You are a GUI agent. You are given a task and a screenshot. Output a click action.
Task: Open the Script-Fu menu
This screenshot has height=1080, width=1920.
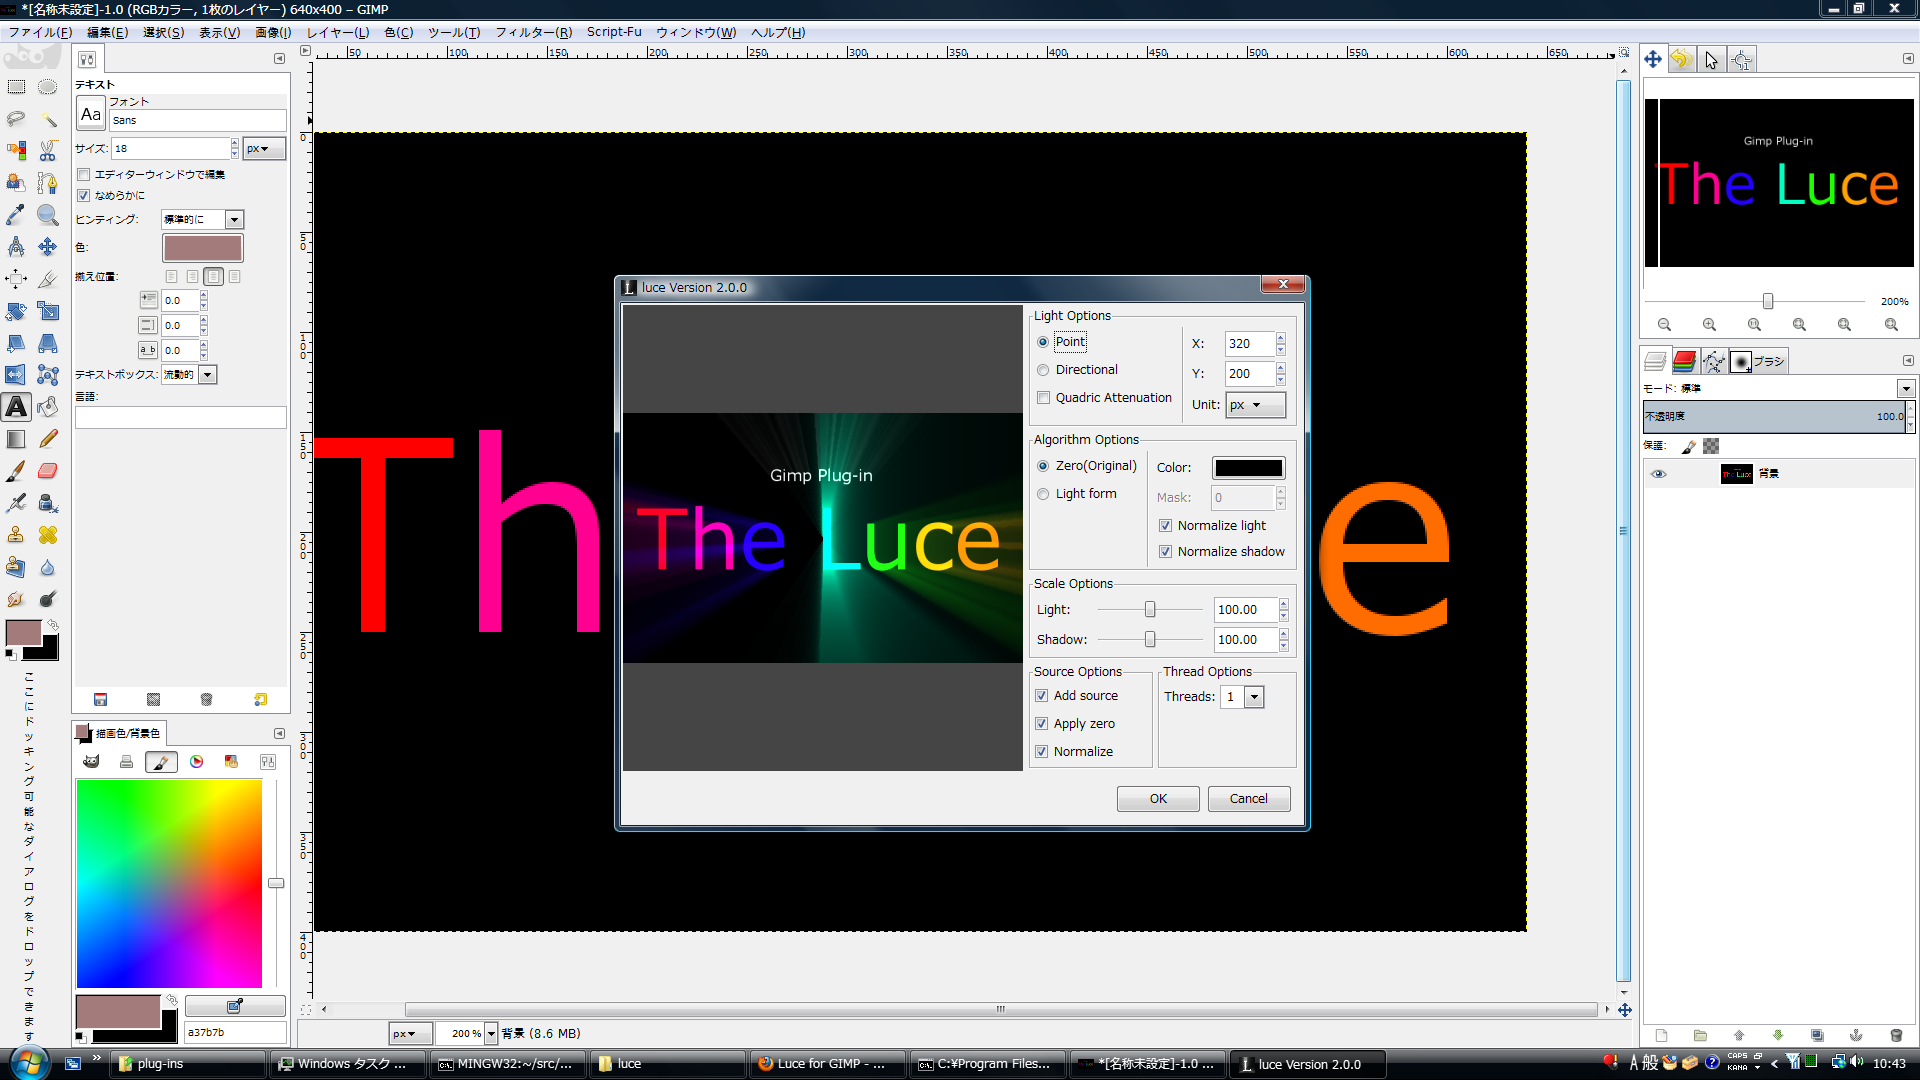(614, 33)
